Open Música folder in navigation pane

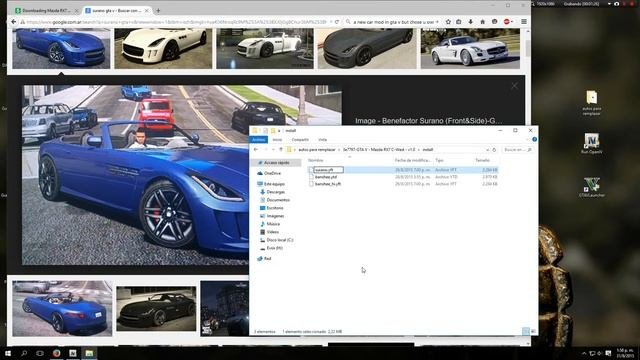[x=273, y=224]
